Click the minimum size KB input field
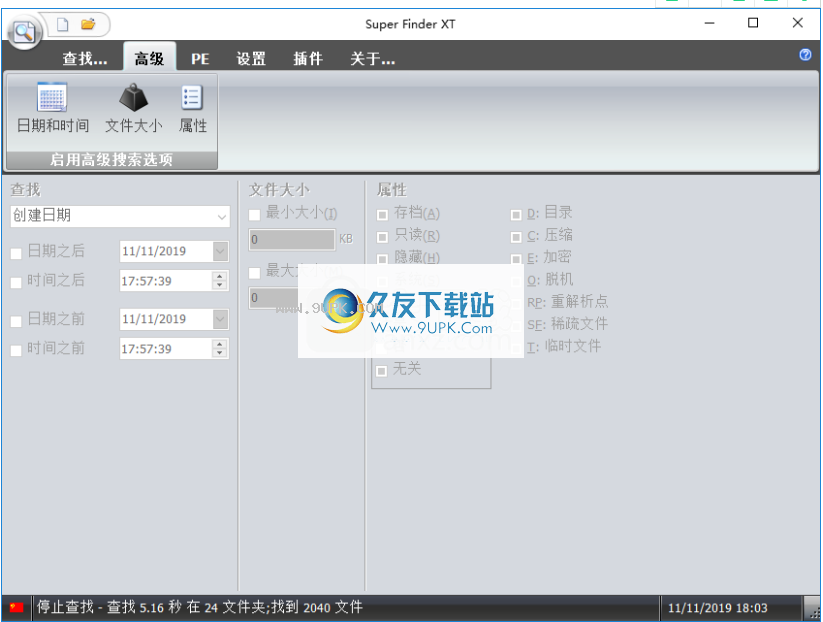823x622 pixels. click(292, 240)
